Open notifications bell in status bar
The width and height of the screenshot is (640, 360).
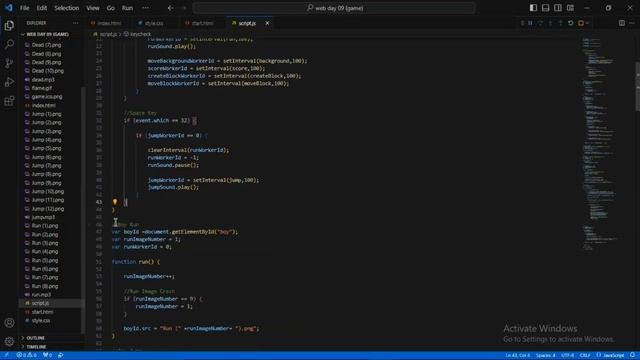coord(632,355)
